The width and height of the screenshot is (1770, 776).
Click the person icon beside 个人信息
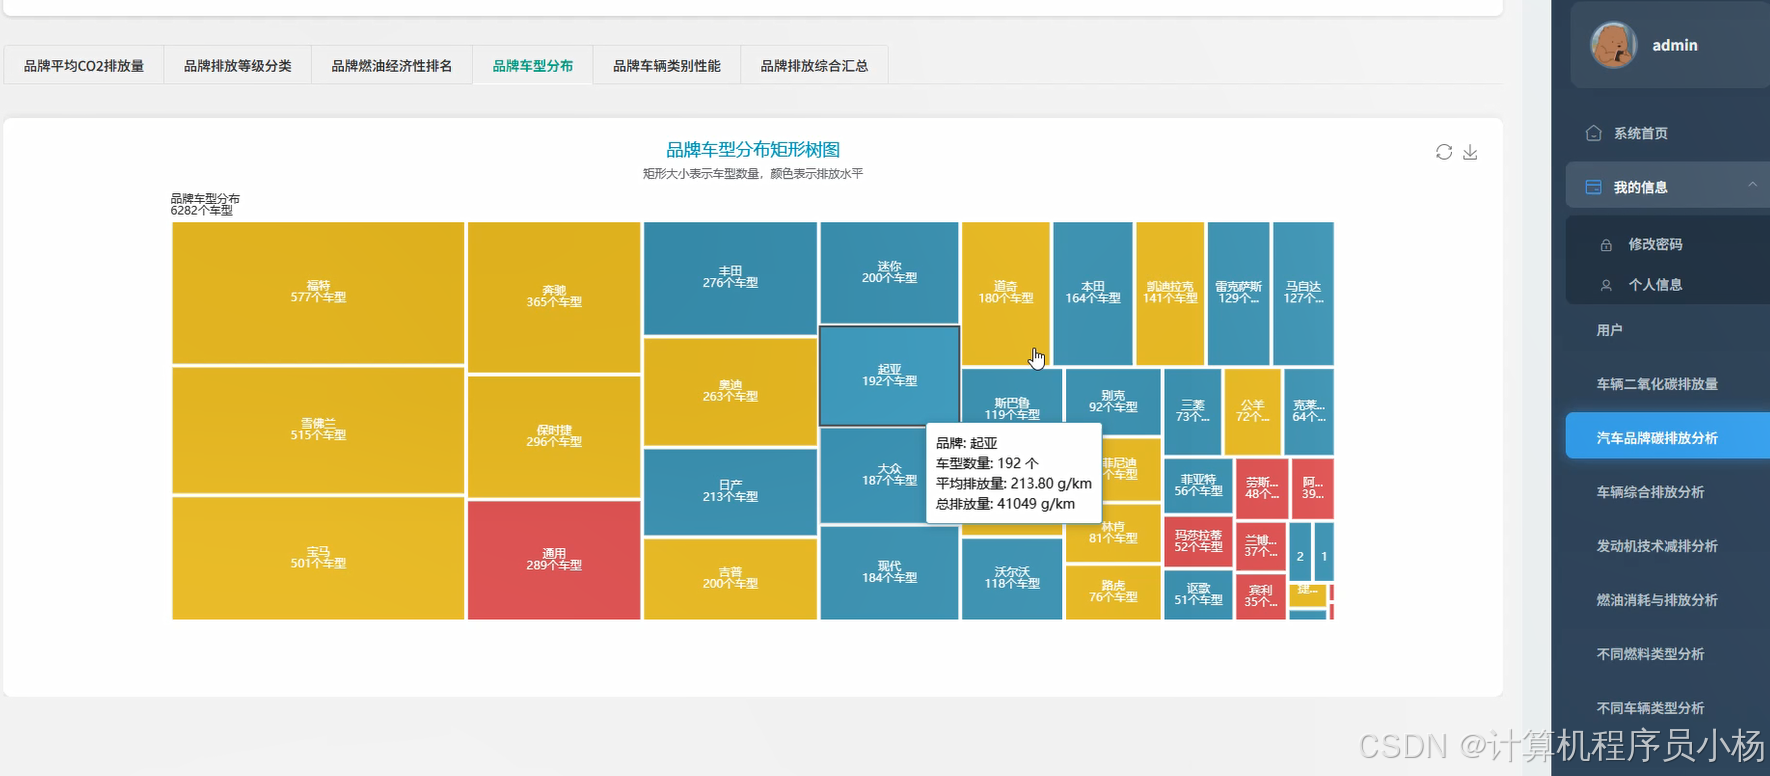(x=1606, y=285)
